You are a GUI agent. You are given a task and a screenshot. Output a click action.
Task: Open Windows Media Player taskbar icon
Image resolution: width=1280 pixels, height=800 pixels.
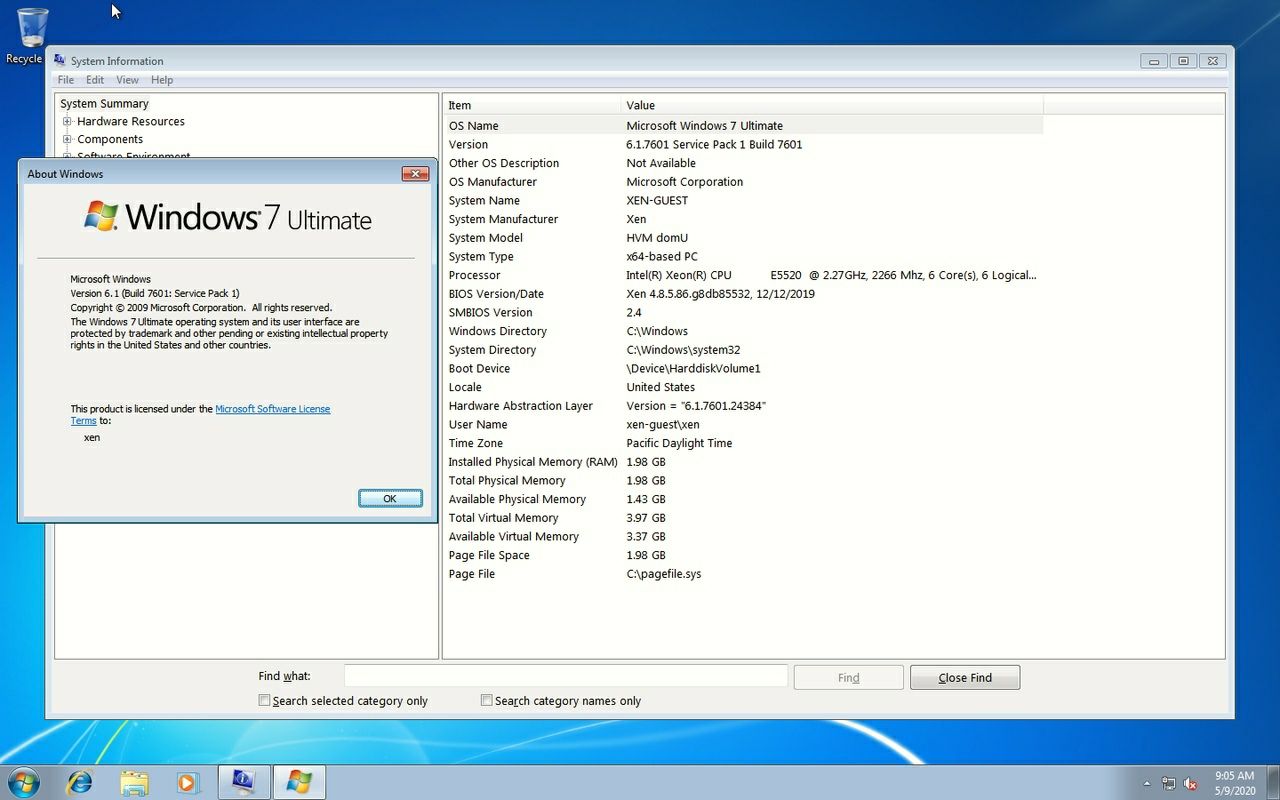point(188,782)
